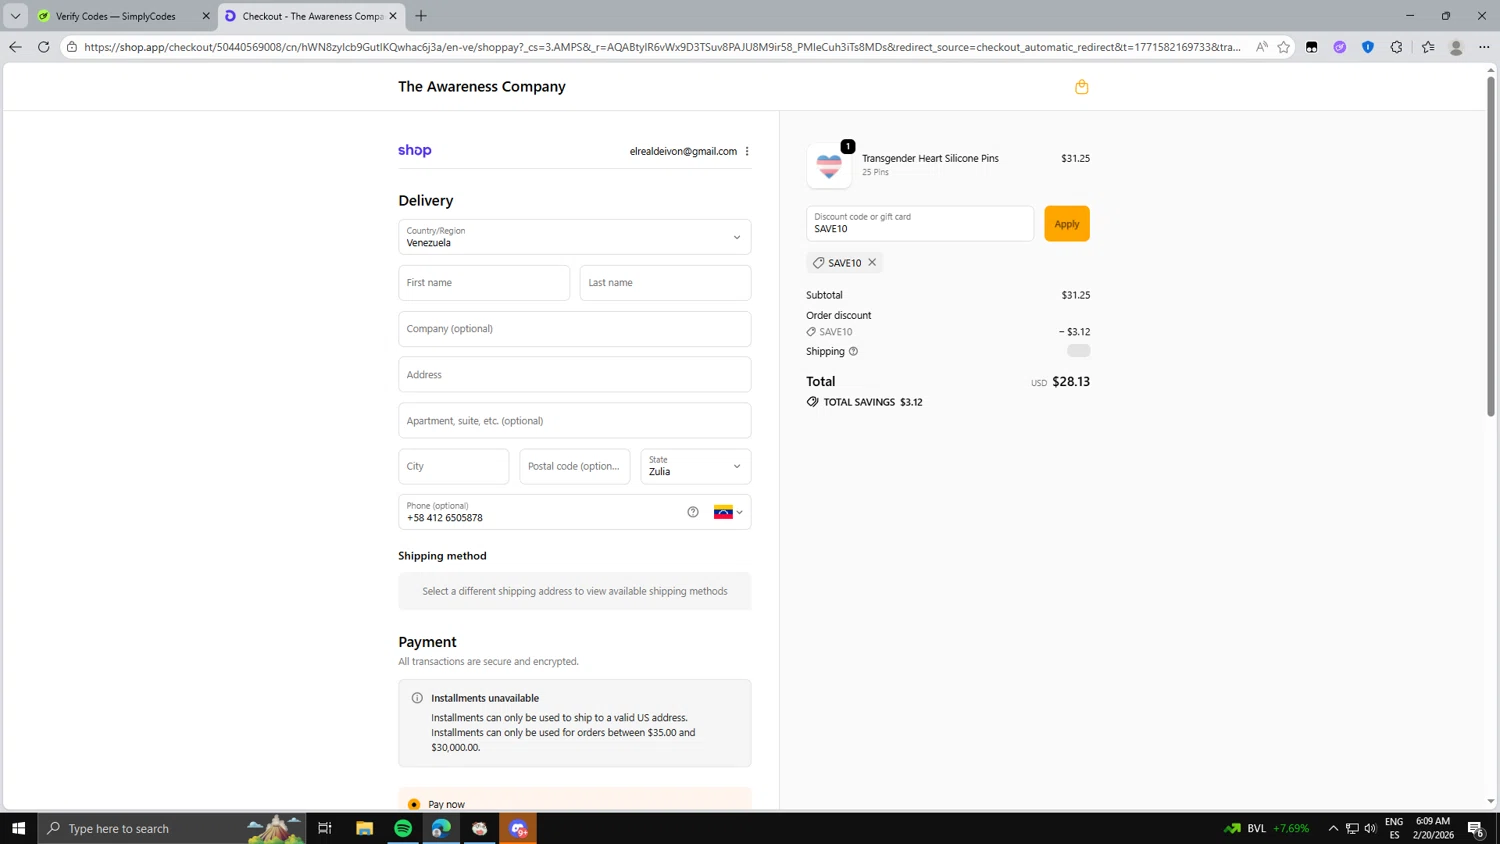Click the purple circular extension icon

click(1340, 47)
